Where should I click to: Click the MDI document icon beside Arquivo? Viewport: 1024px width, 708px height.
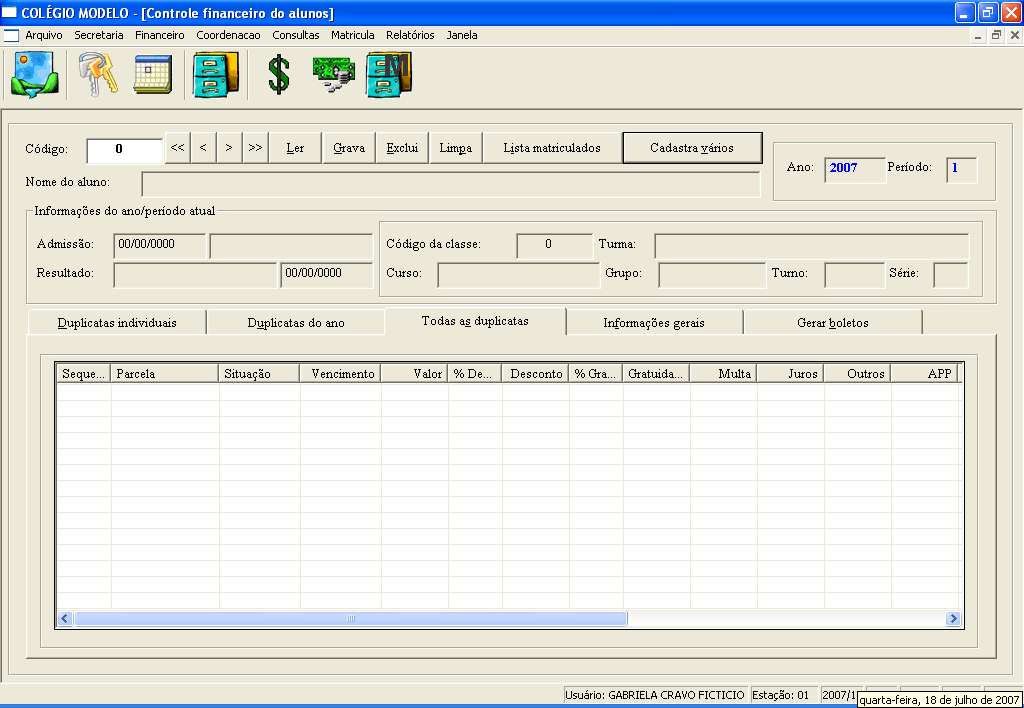point(12,35)
